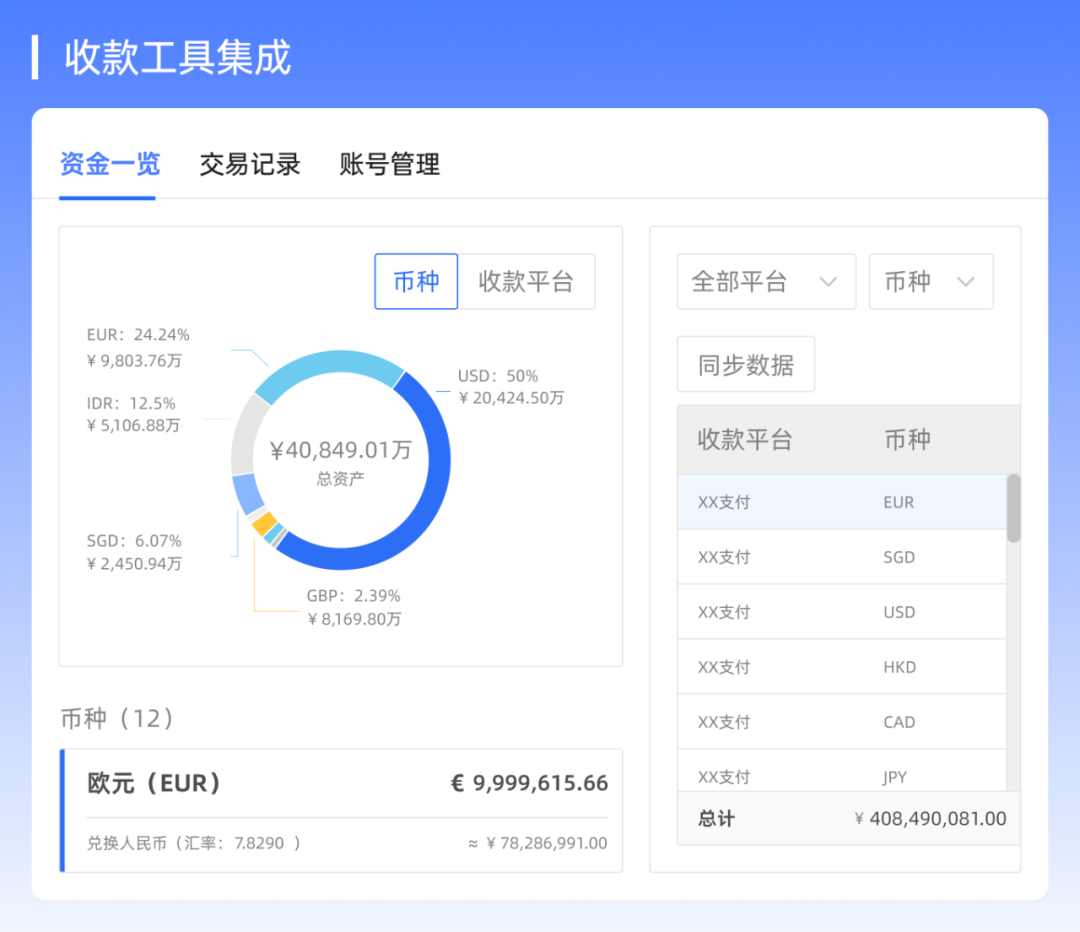
Task: Switch chart view to 收款平台
Action: click(x=527, y=281)
